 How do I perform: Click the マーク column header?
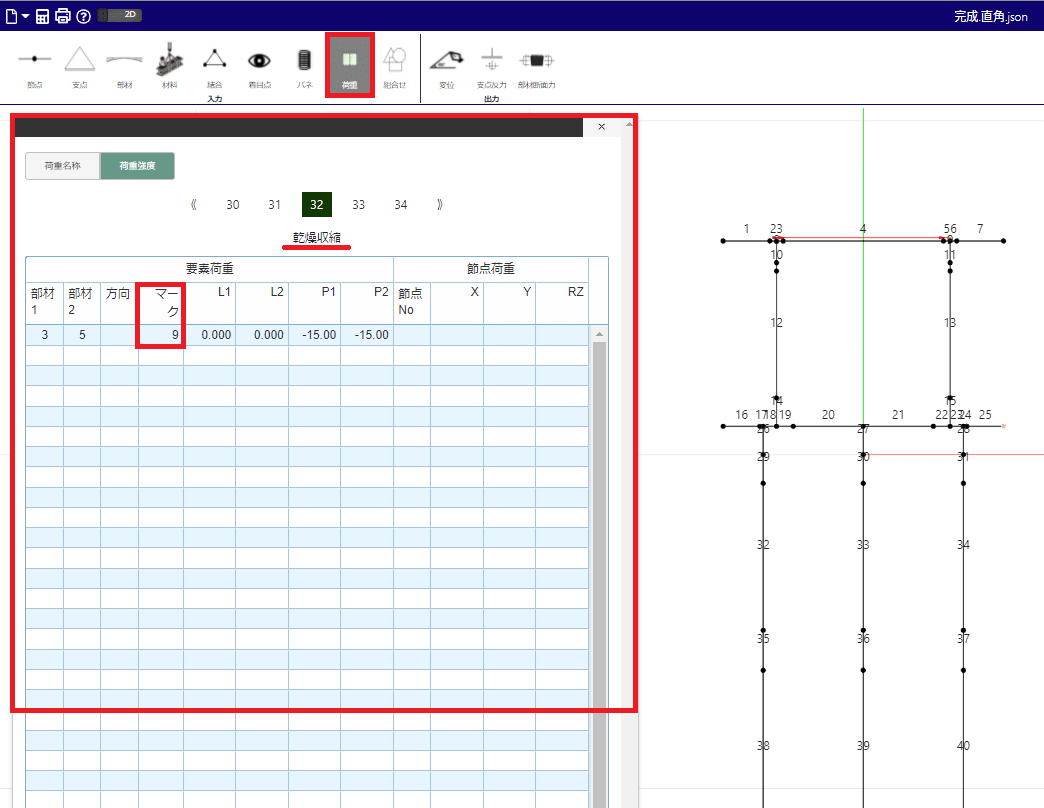[x=161, y=302]
